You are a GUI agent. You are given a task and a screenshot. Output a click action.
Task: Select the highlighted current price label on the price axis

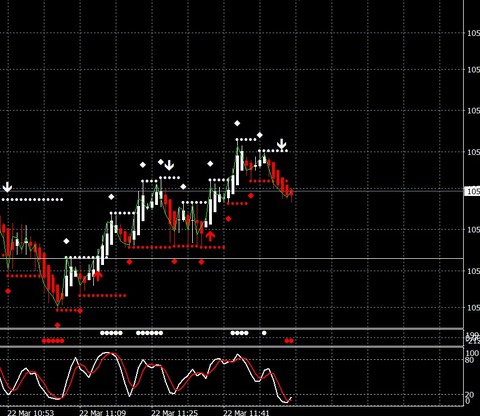473,191
